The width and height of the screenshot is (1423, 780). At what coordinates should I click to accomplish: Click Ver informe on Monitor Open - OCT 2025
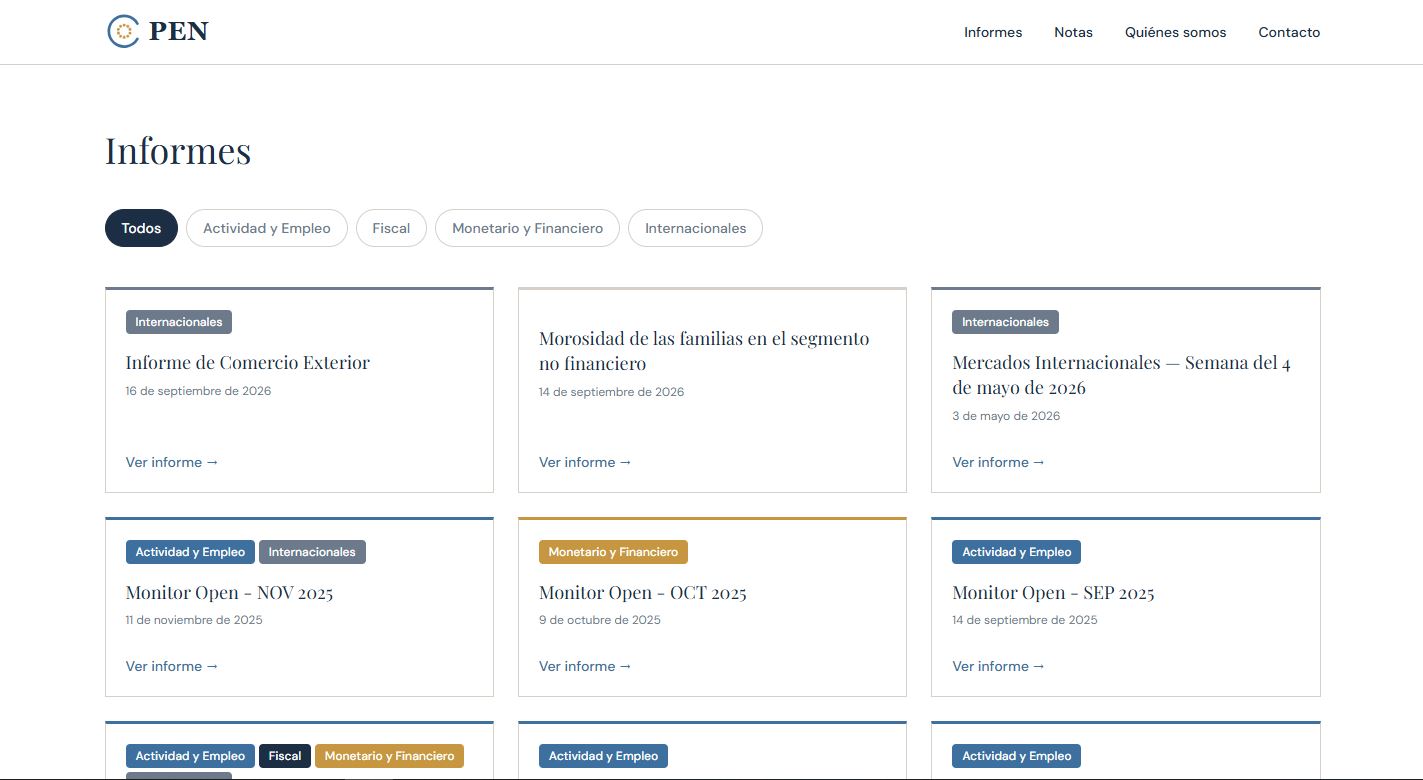585,666
